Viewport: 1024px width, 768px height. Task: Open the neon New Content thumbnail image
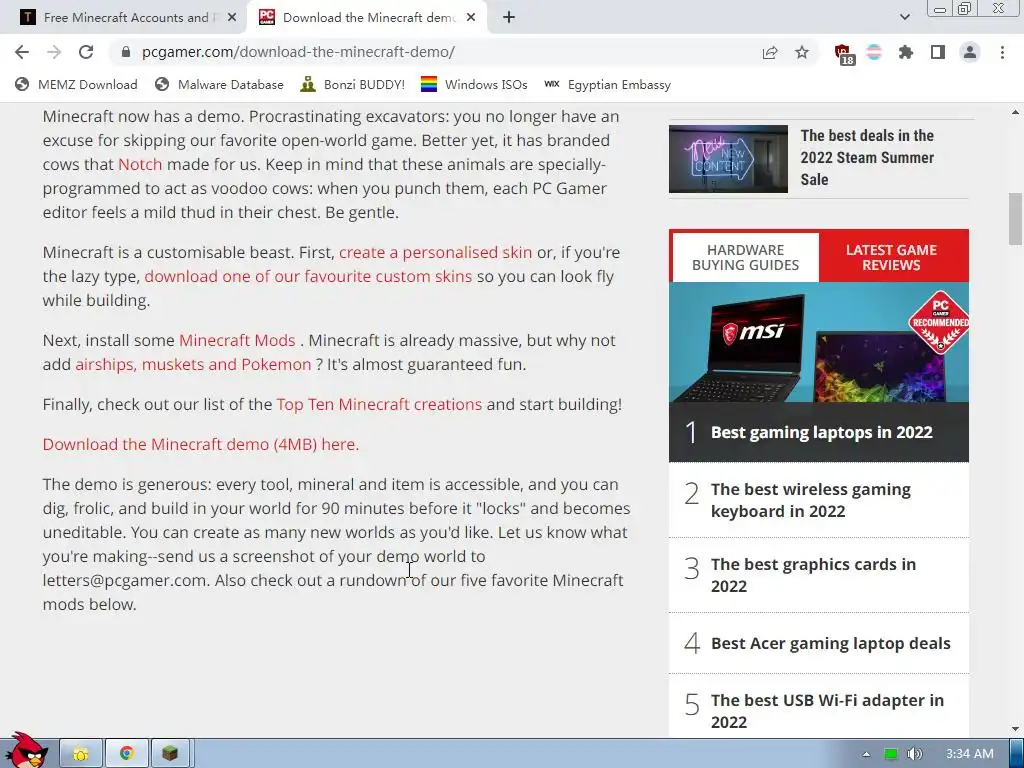coord(728,159)
